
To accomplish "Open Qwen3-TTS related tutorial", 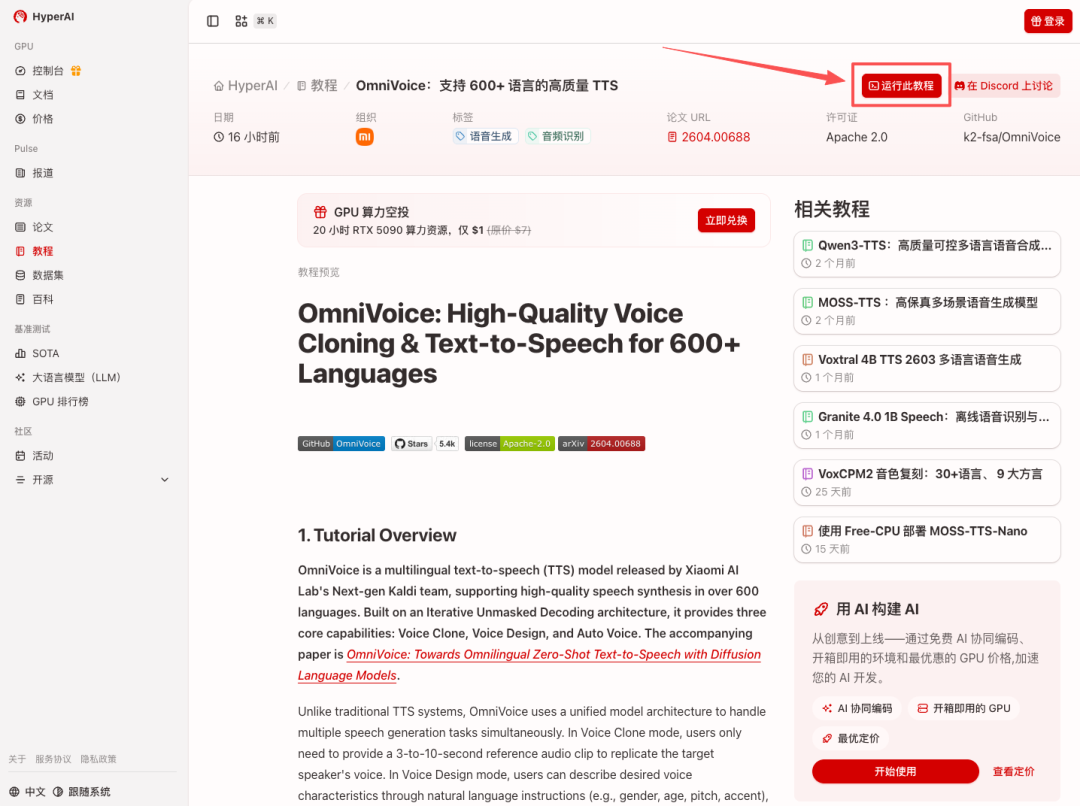I will [926, 254].
